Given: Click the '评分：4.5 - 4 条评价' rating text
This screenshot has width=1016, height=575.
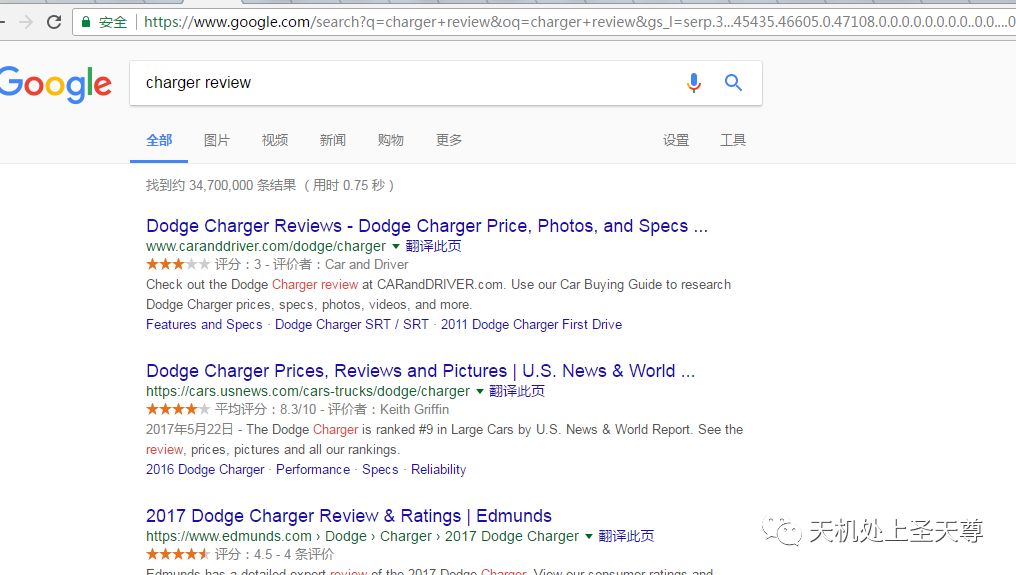Looking at the screenshot, I should (x=274, y=554).
